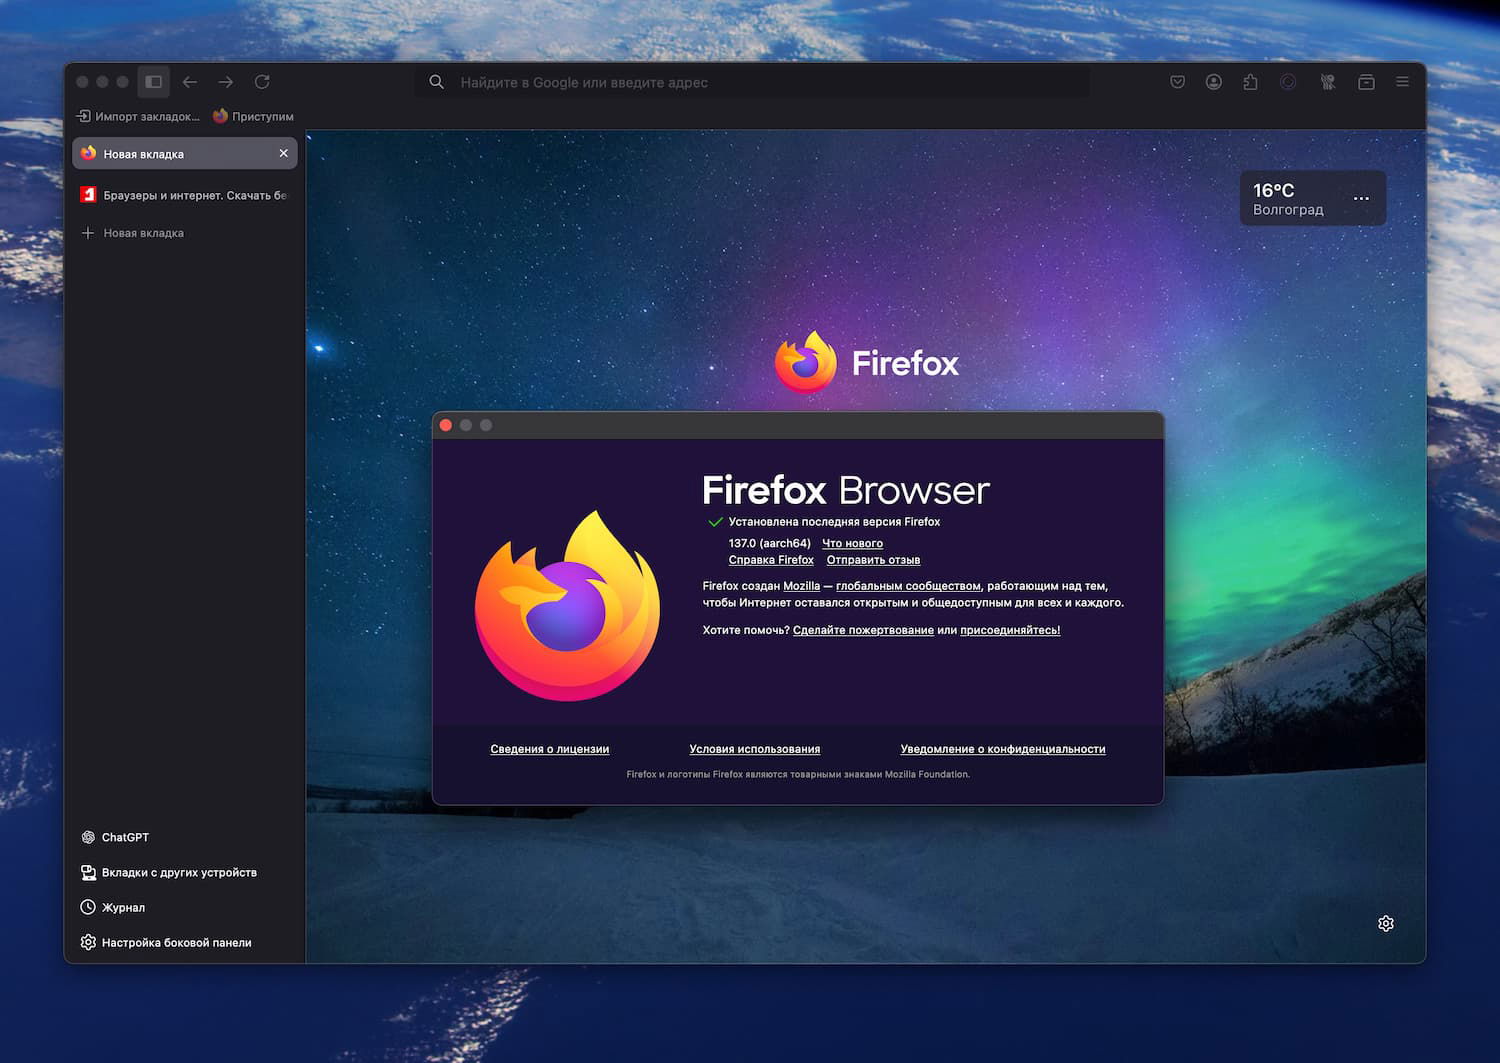Open new tab customization gear
Viewport: 1500px width, 1063px height.
[1386, 923]
